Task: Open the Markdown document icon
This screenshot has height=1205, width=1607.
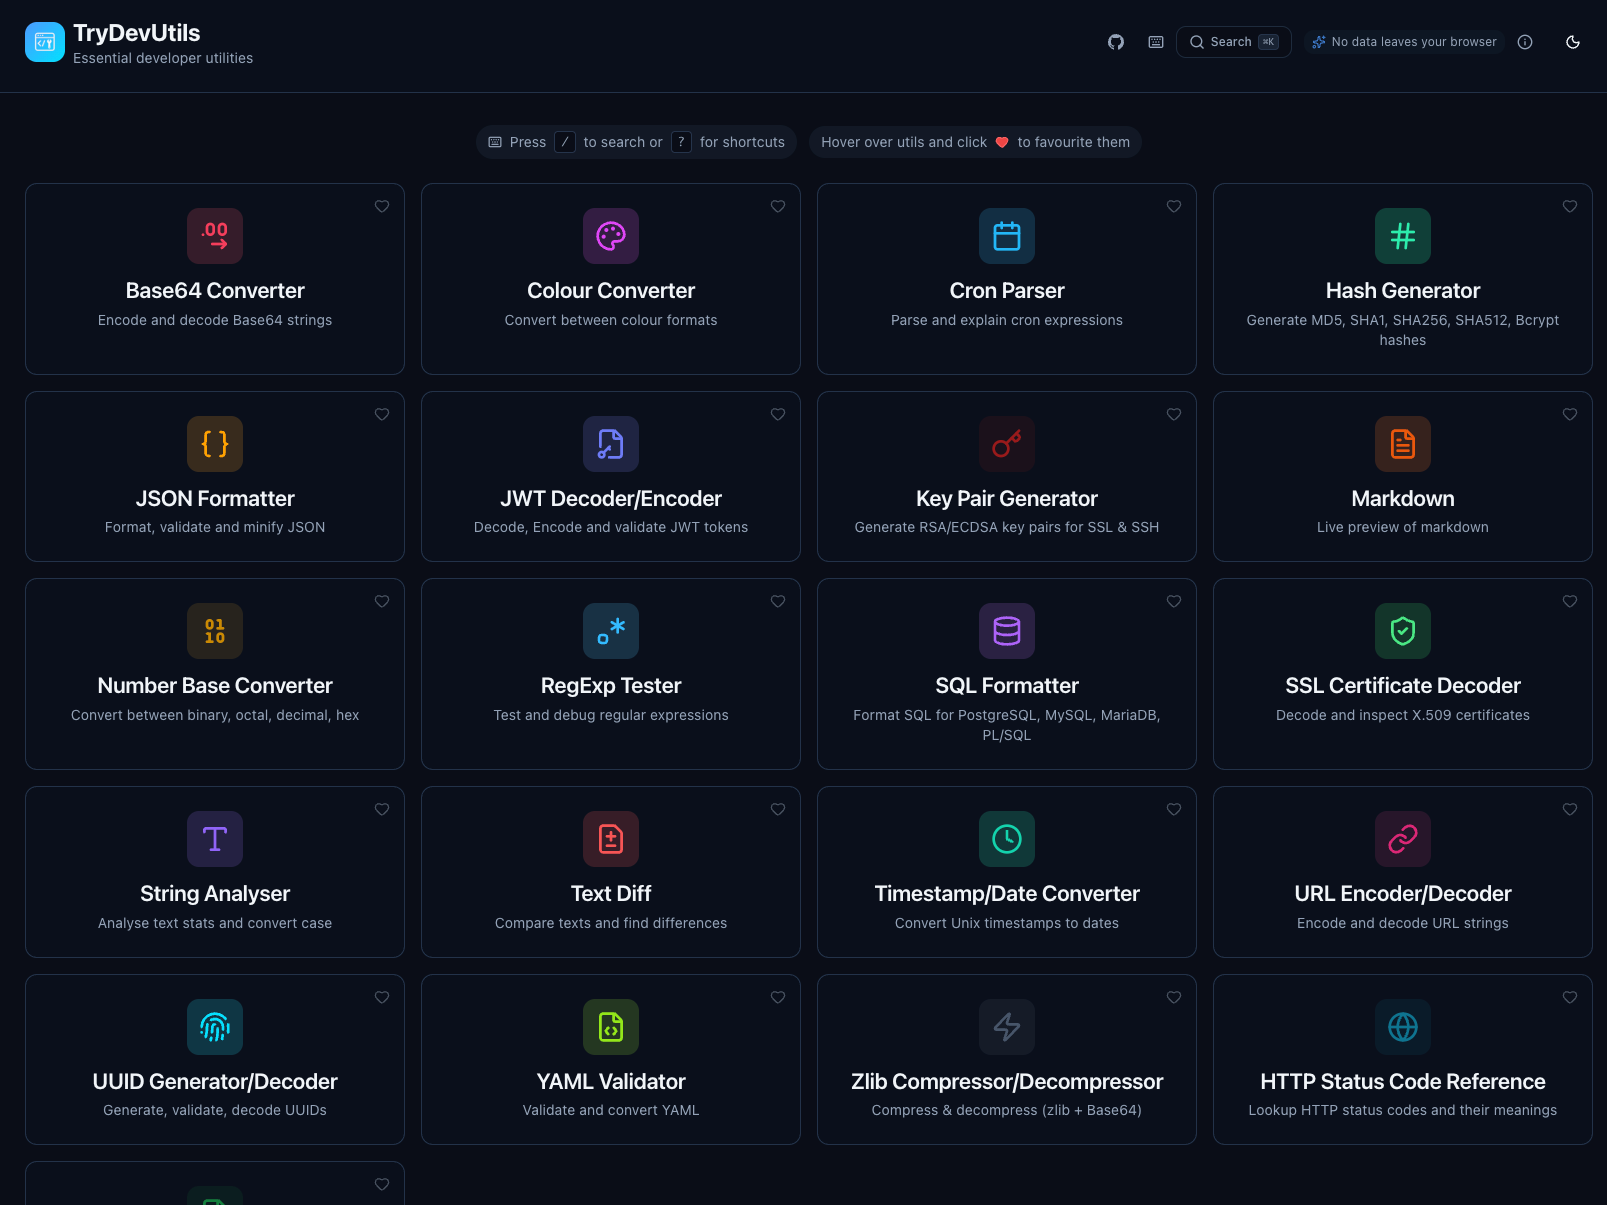Action: [x=1403, y=444]
